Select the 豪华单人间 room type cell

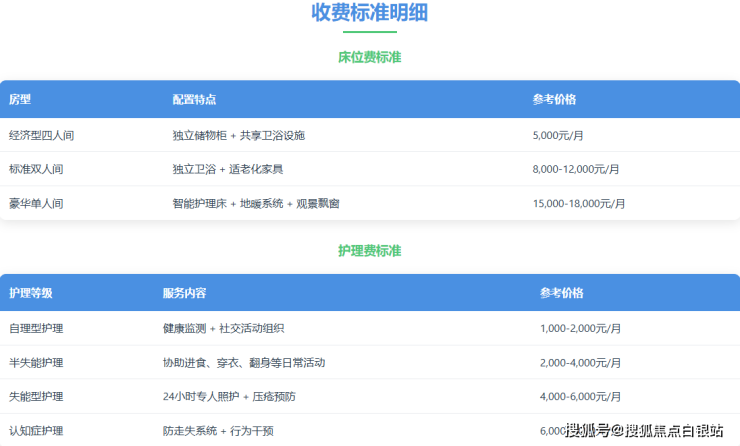(36, 203)
